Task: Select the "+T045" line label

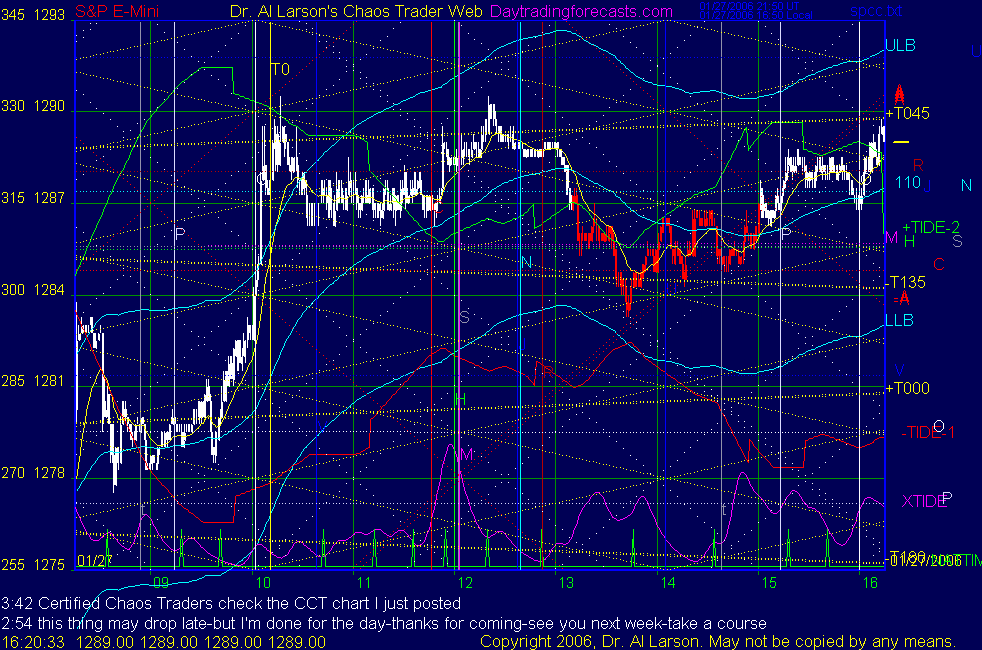Action: click(907, 113)
